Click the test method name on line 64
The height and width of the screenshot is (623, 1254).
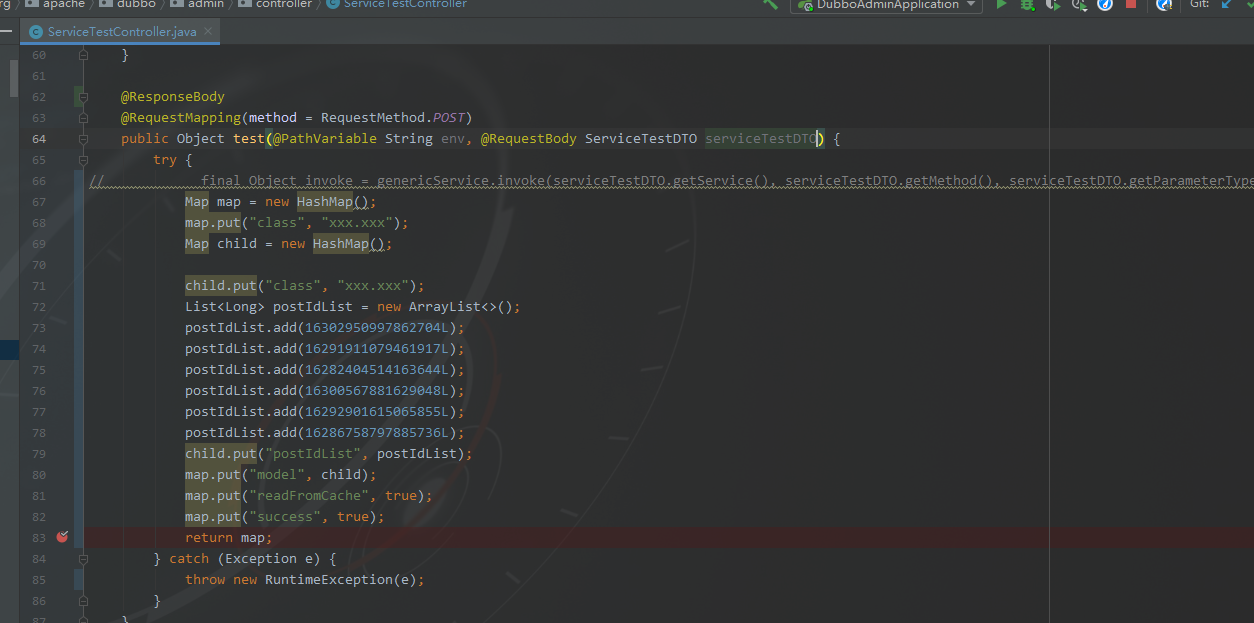249,139
